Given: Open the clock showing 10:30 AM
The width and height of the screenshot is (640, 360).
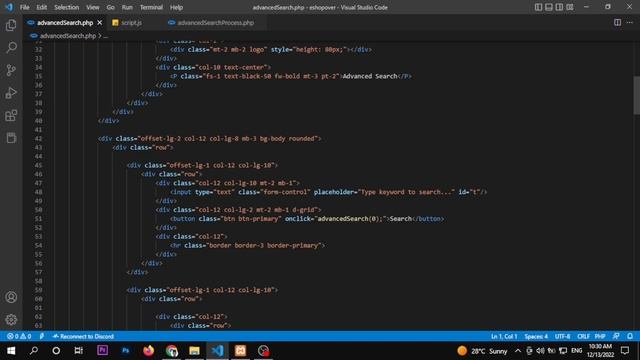Looking at the screenshot, I should [x=600, y=351].
